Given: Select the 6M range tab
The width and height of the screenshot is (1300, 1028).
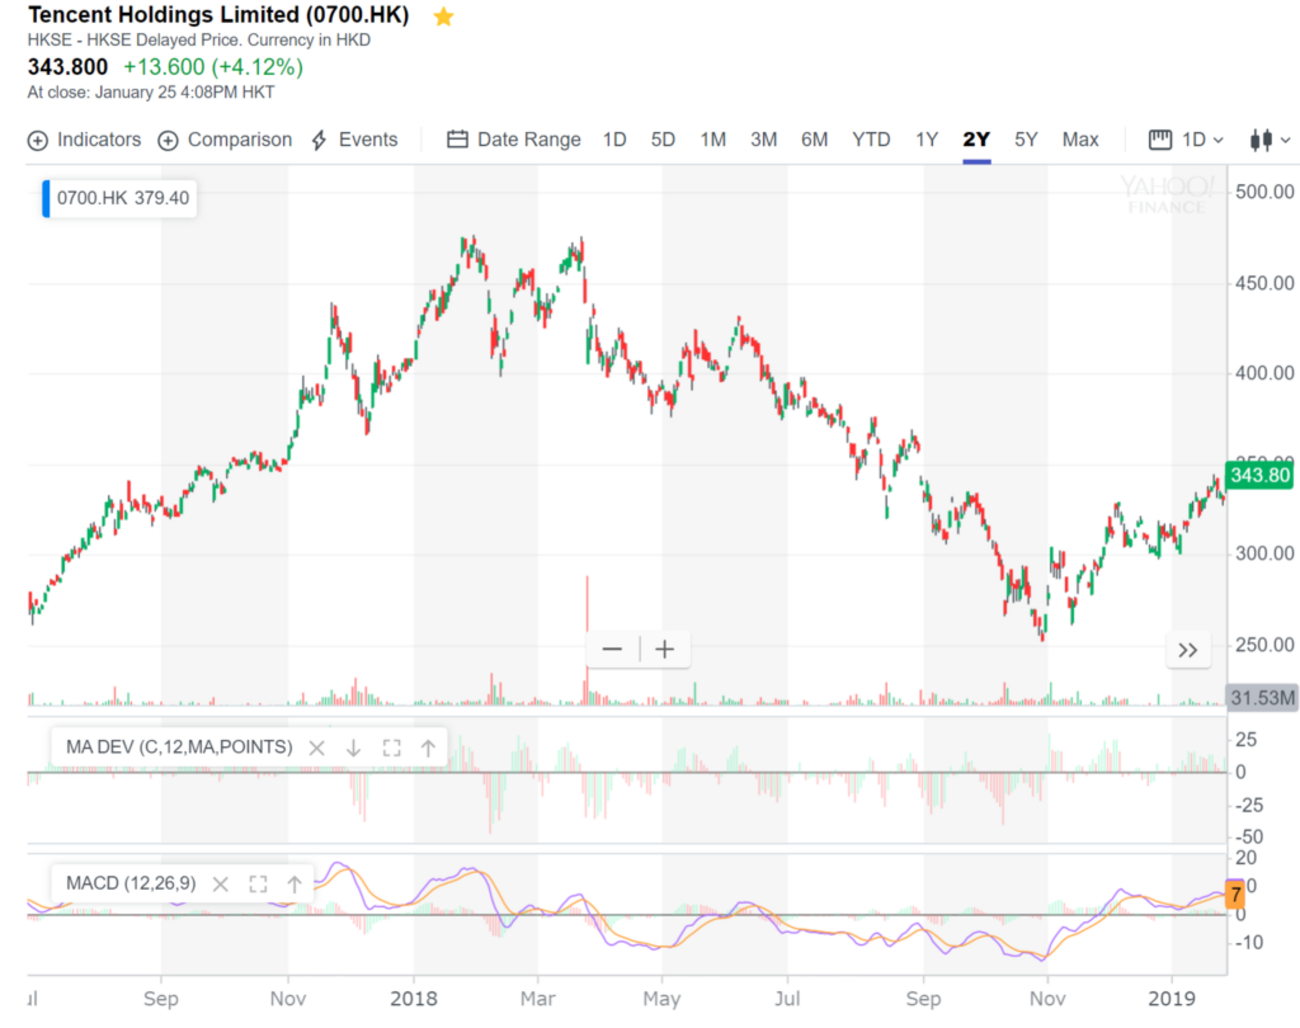Looking at the screenshot, I should [x=814, y=140].
